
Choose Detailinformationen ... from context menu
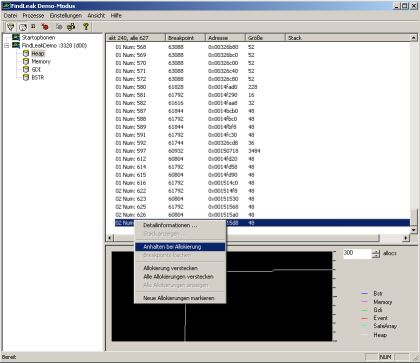(180, 225)
